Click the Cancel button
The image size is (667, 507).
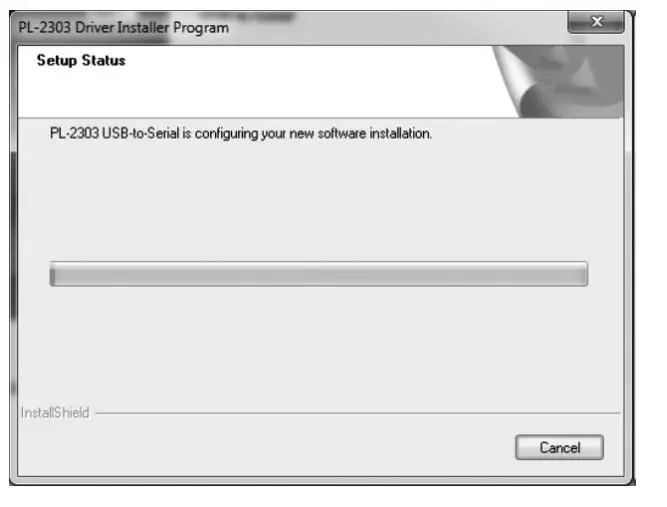click(x=559, y=447)
